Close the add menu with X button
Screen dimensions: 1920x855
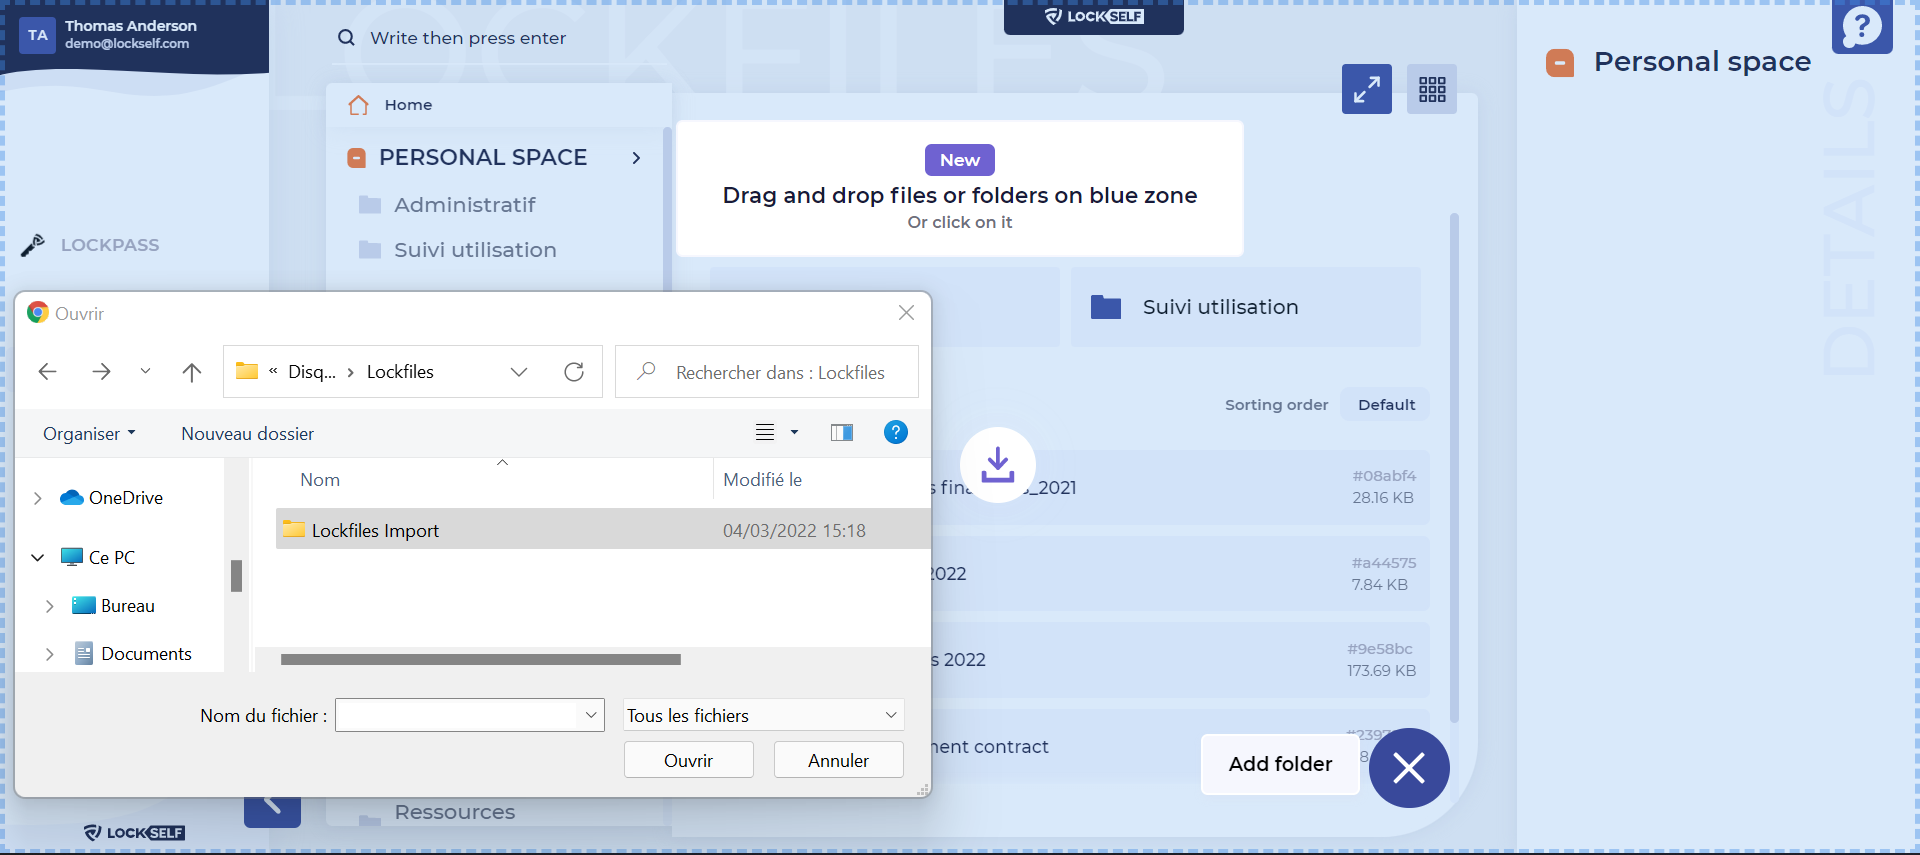click(x=1408, y=768)
